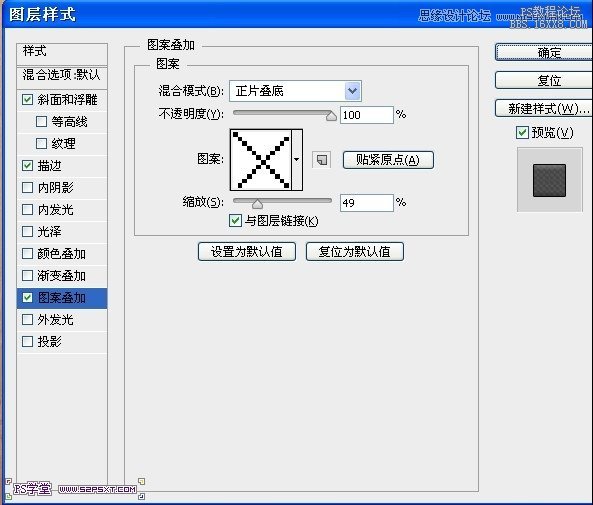
Task: Open the 混合模式 dropdown
Action: 295,91
